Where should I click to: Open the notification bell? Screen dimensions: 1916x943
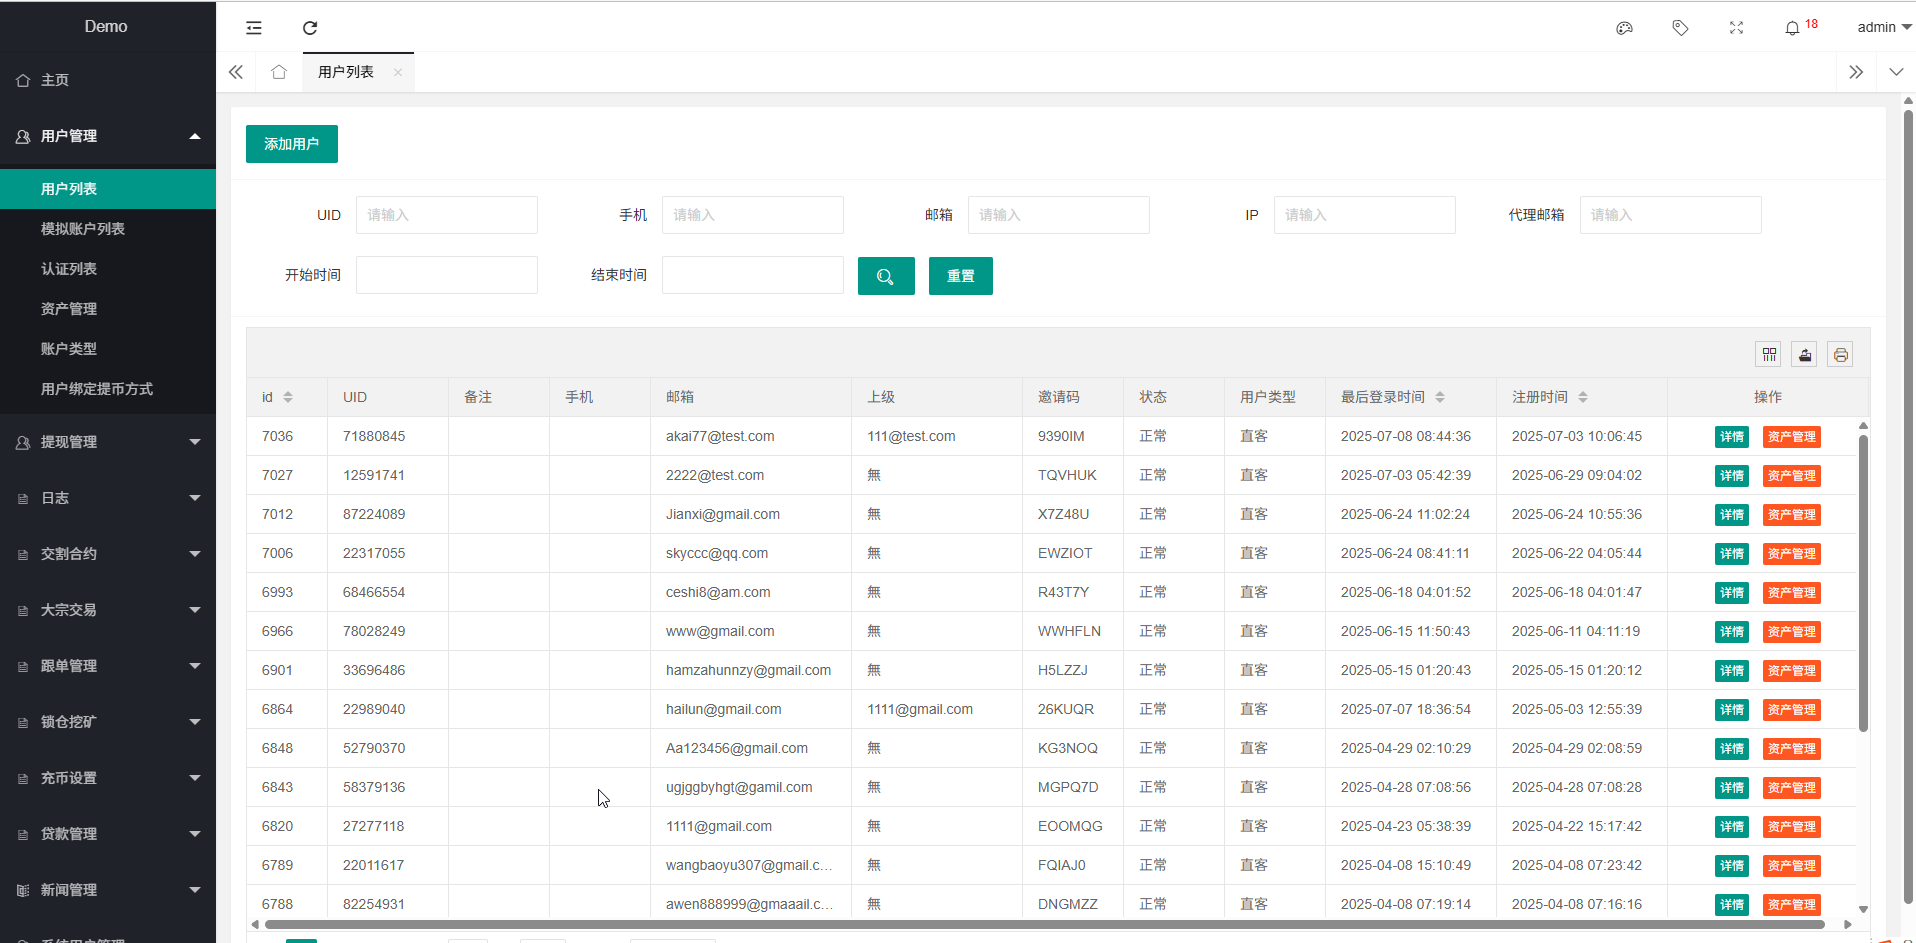[1792, 28]
